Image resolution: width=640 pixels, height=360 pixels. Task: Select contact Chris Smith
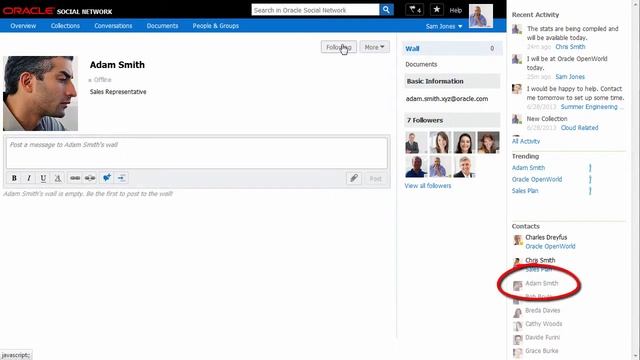(540, 260)
